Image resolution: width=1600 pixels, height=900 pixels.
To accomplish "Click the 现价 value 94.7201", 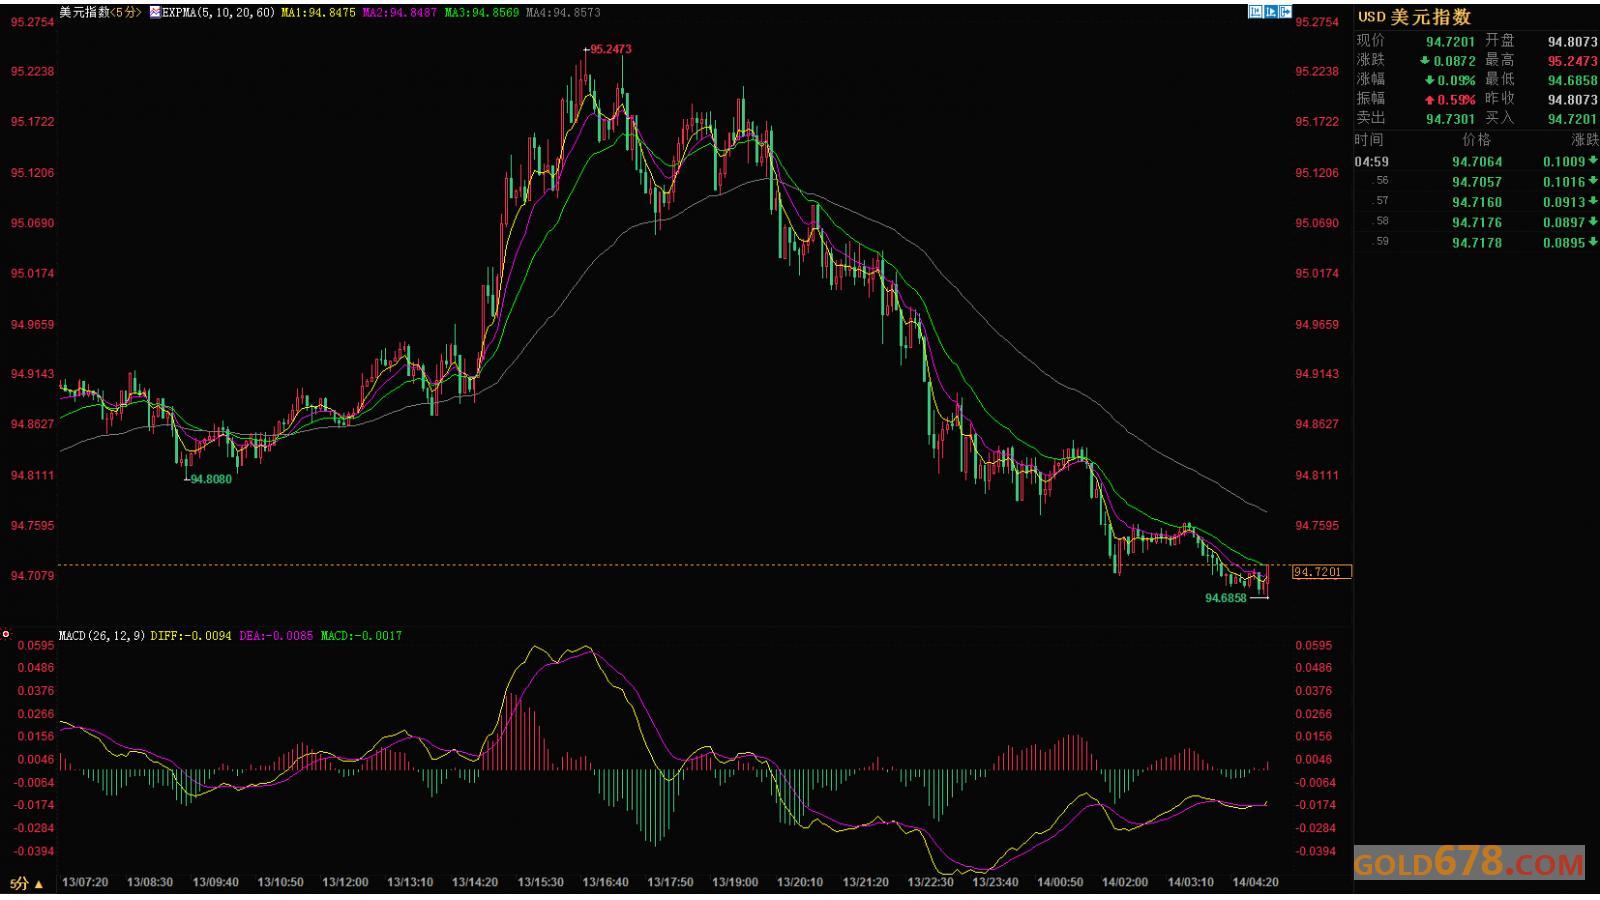I will (x=1450, y=41).
